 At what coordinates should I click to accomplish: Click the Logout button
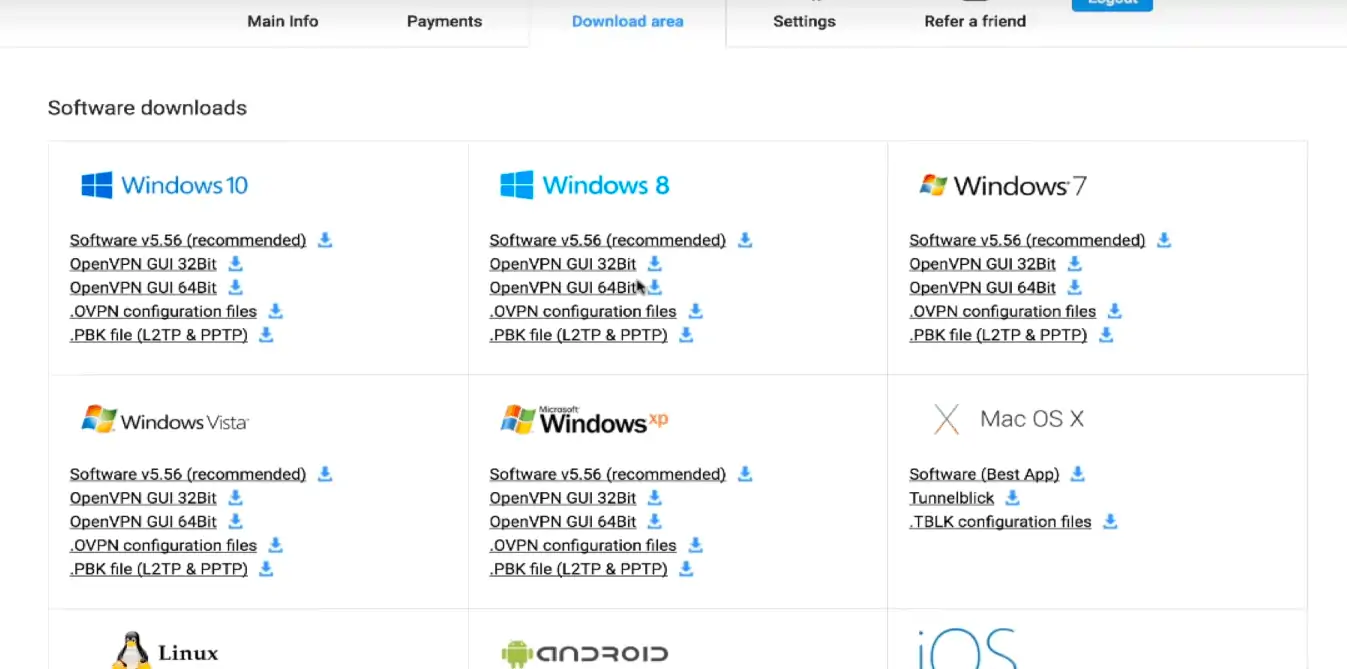1112,4
